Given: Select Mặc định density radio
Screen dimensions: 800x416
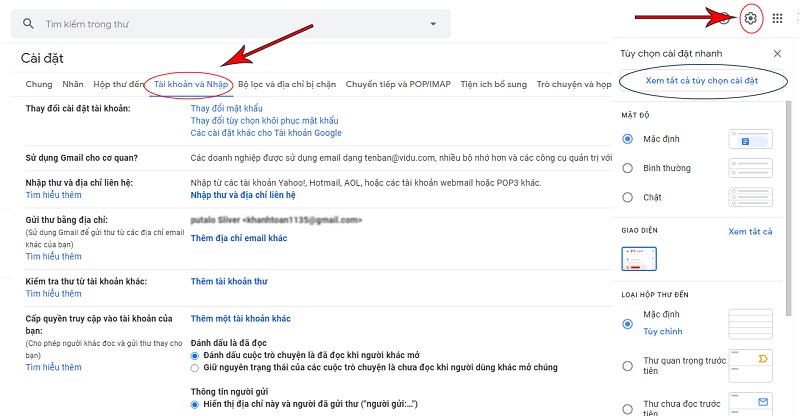Looking at the screenshot, I should point(628,139).
